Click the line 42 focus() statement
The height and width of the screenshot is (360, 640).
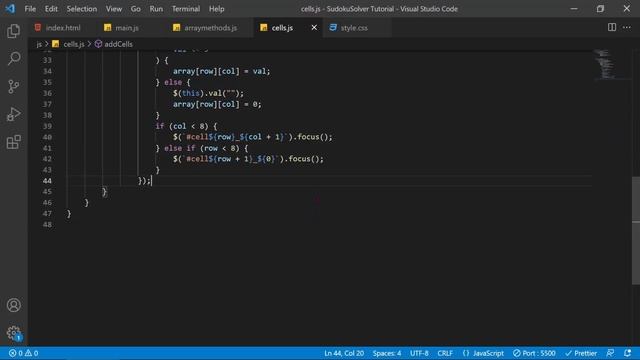pyautogui.click(x=248, y=159)
